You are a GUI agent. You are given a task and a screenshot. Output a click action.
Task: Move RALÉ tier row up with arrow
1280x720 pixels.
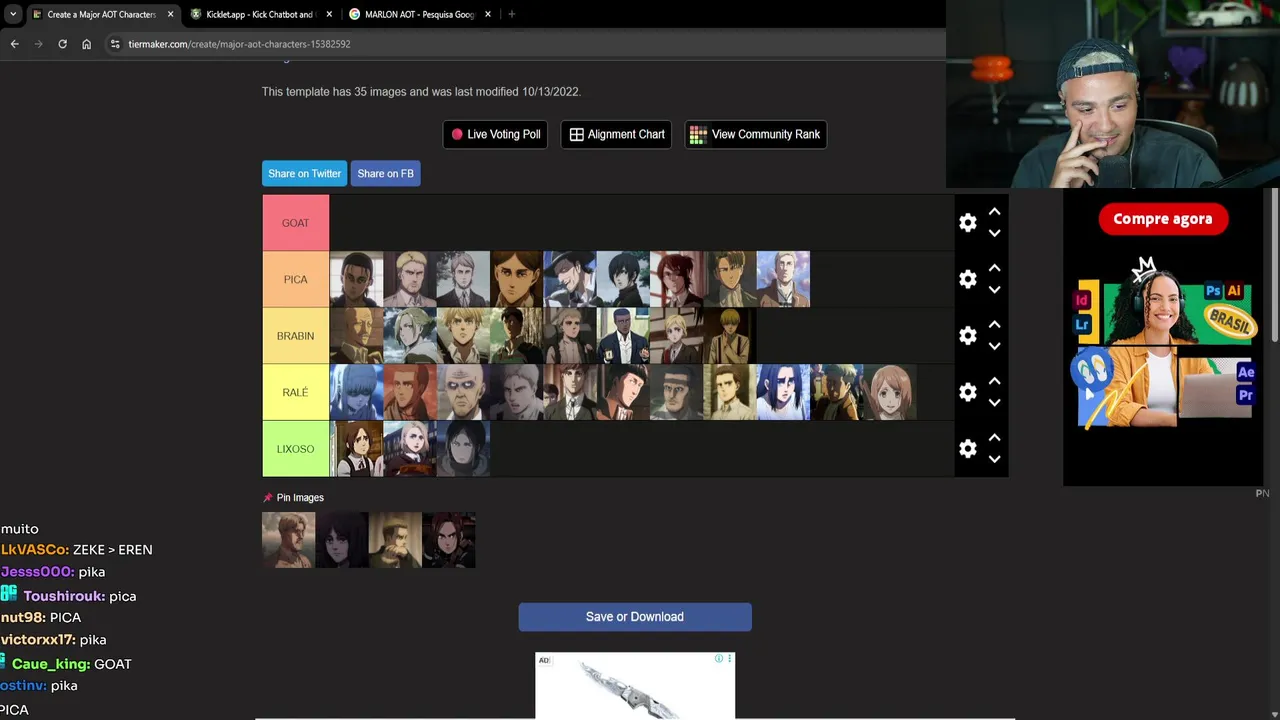coord(994,381)
